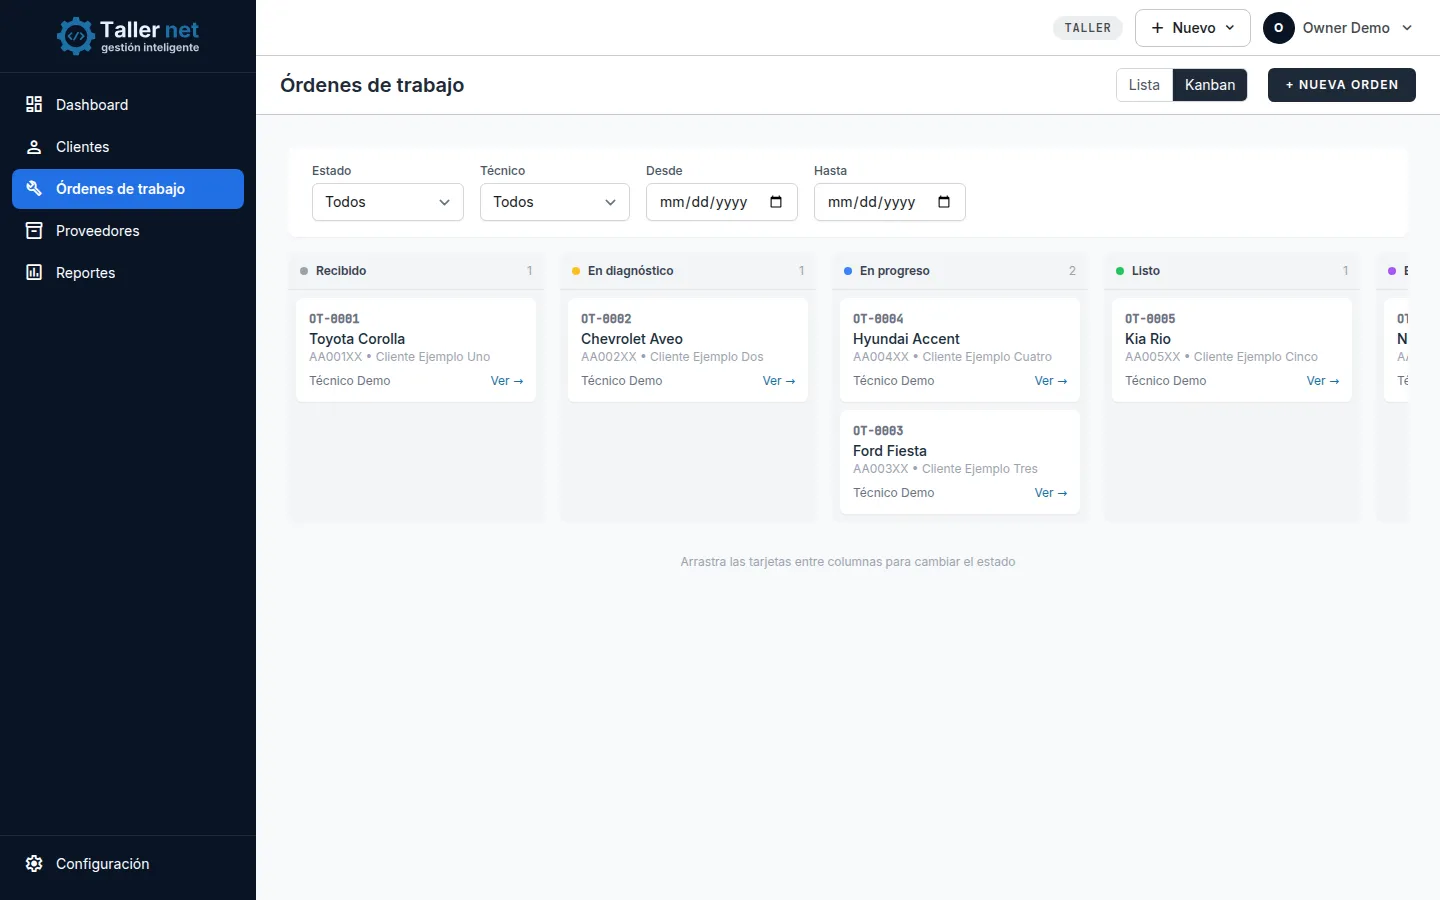
Task: Click order number OT-0004
Action: pos(878,319)
